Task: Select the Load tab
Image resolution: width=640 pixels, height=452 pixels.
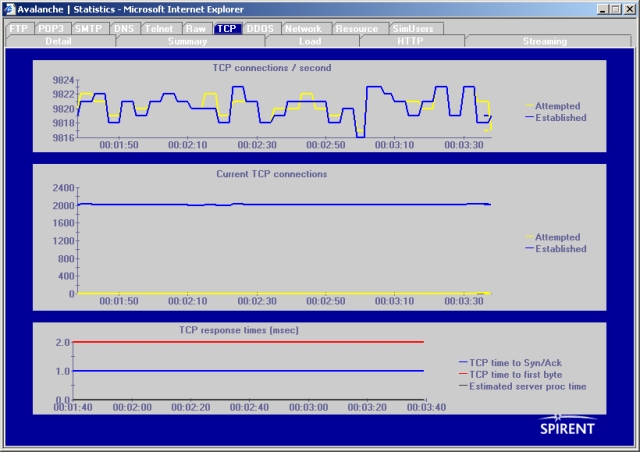Action: pos(310,41)
